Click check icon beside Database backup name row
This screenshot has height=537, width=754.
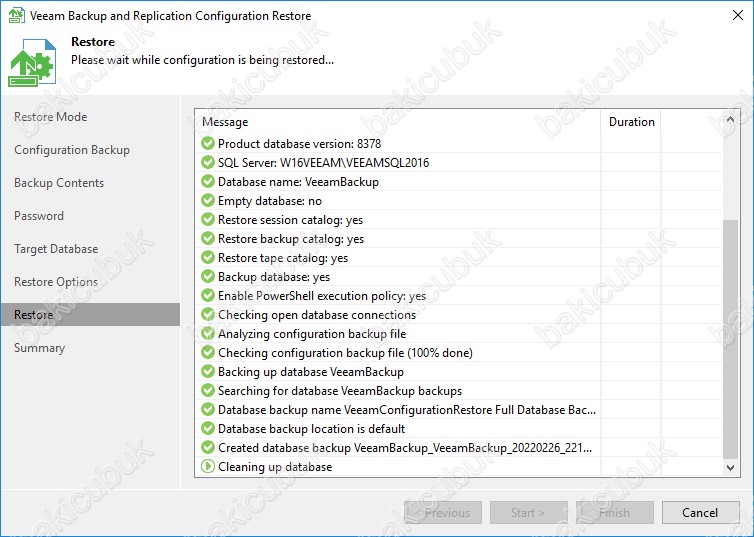pos(208,409)
